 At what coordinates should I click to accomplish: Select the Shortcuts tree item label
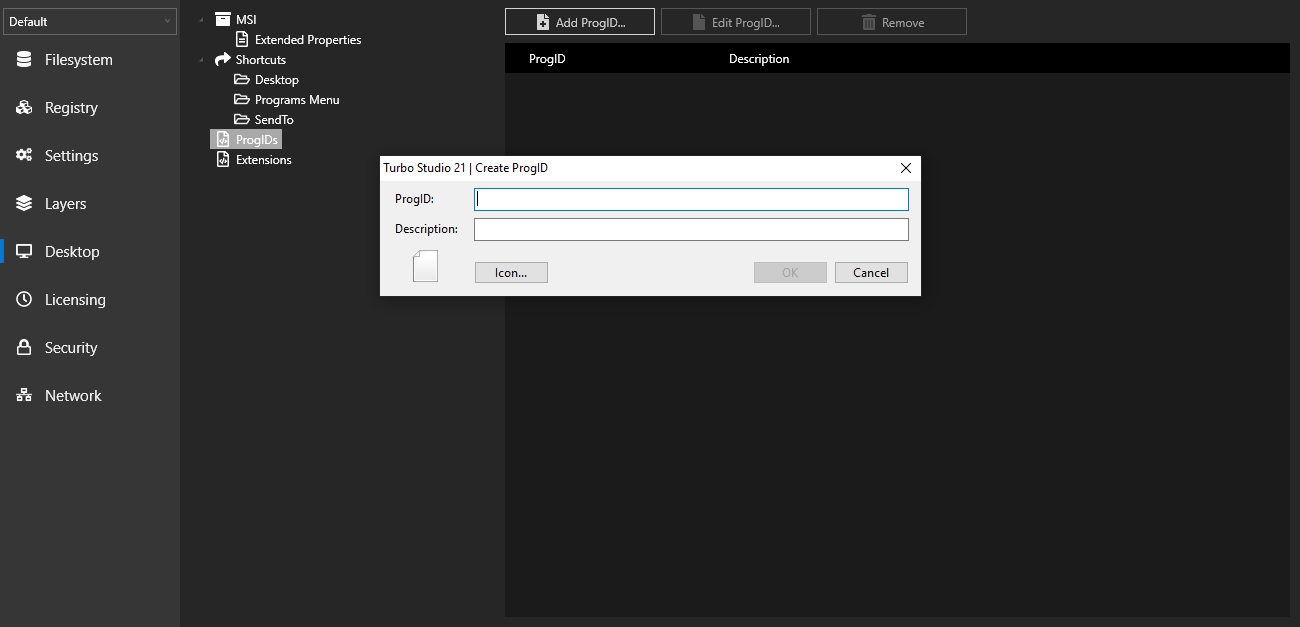(x=261, y=60)
